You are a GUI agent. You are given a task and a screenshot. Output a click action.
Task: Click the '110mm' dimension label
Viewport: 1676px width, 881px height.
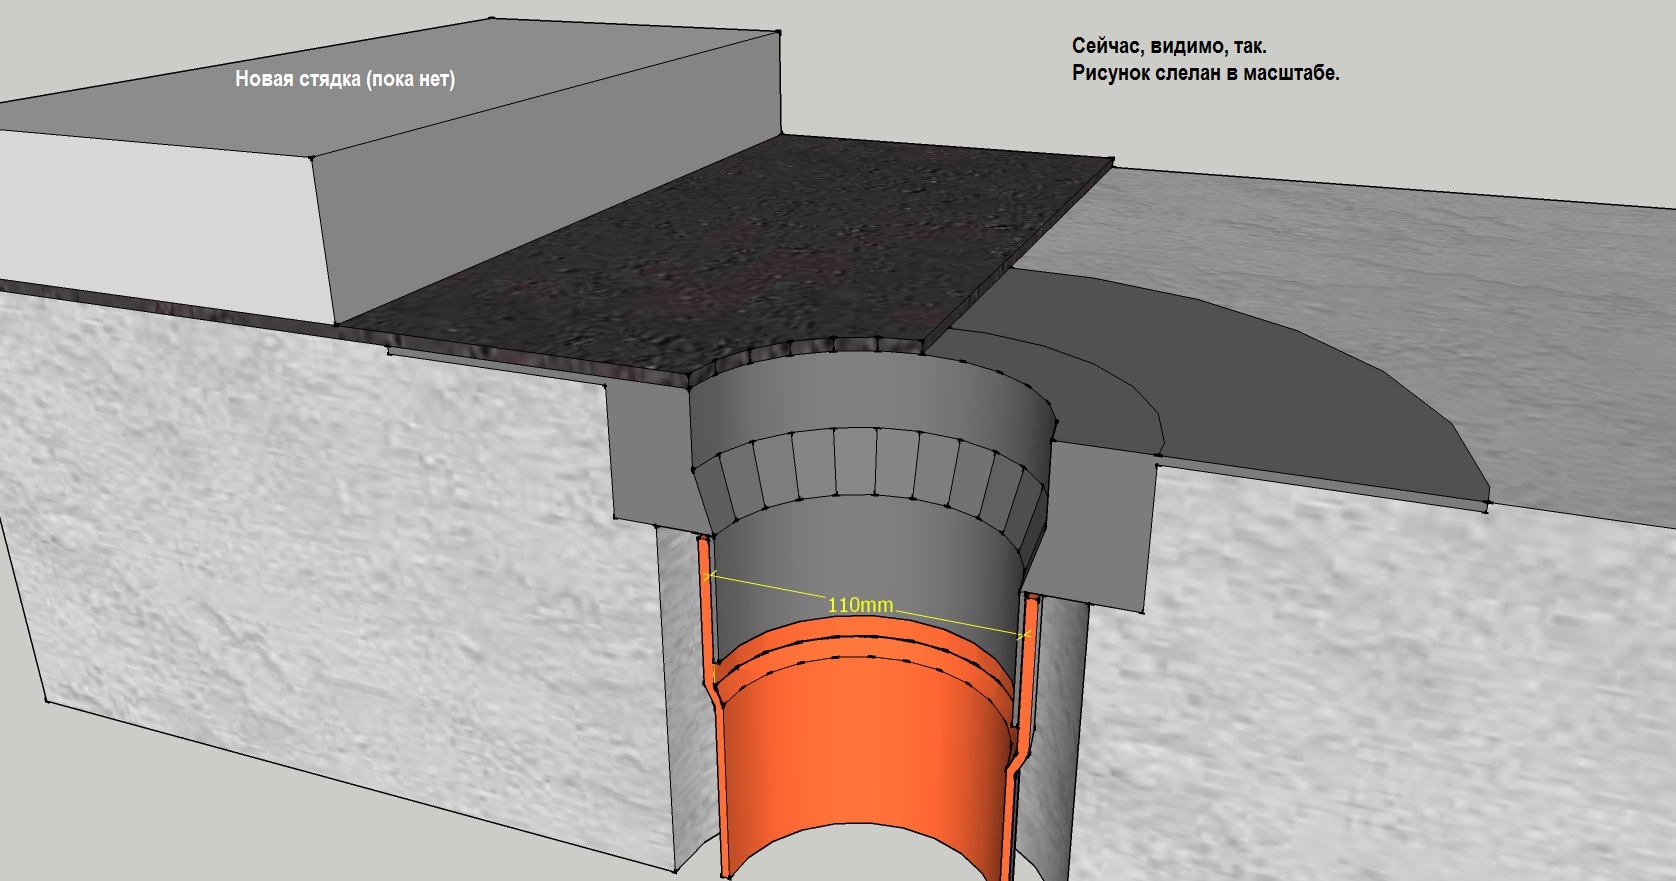[860, 605]
